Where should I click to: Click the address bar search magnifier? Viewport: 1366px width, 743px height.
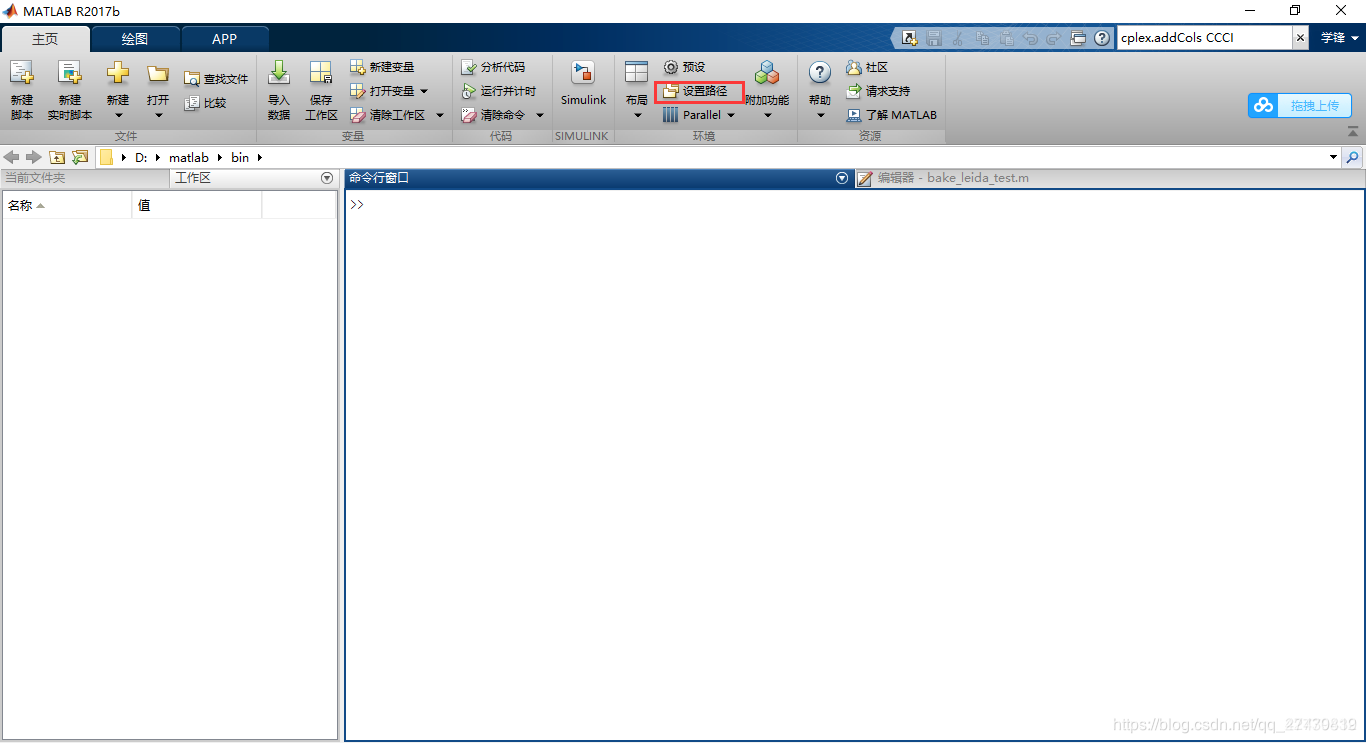point(1353,157)
